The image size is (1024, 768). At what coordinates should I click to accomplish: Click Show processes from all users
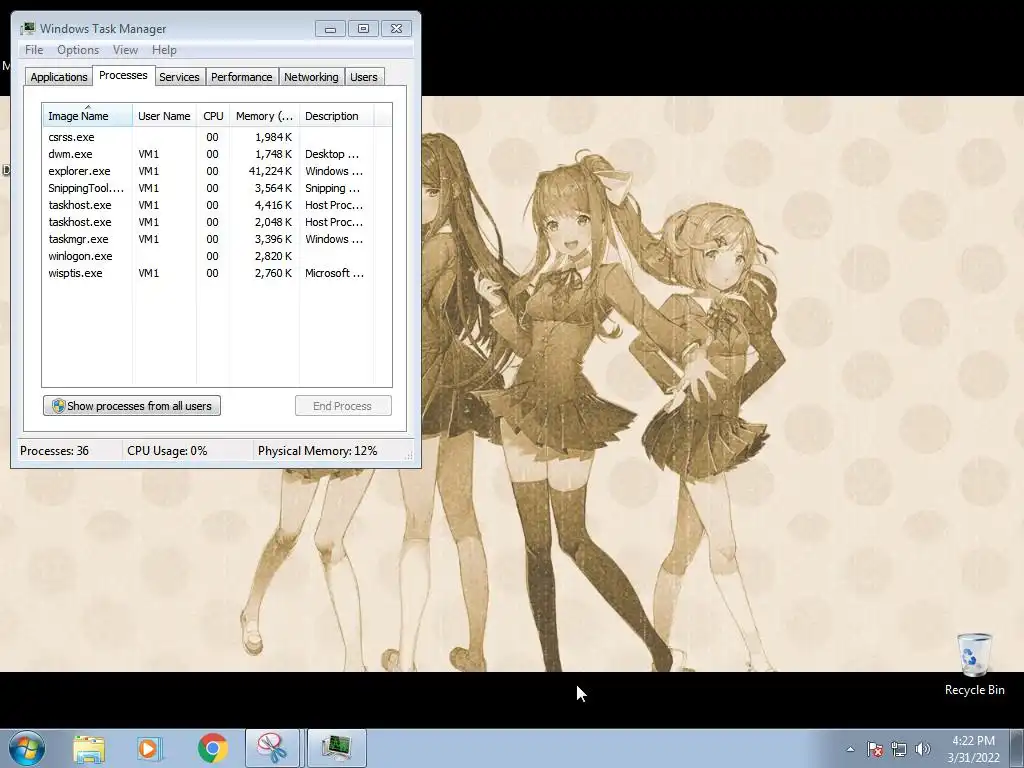132,406
